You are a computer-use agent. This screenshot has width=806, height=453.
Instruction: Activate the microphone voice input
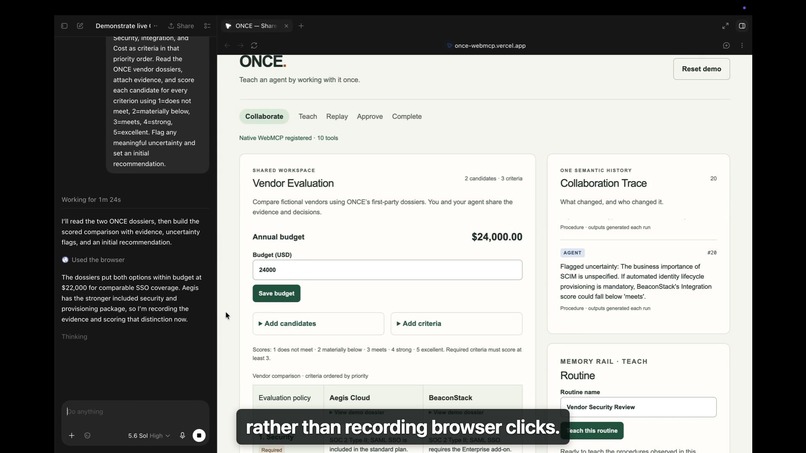pyautogui.click(x=182, y=436)
